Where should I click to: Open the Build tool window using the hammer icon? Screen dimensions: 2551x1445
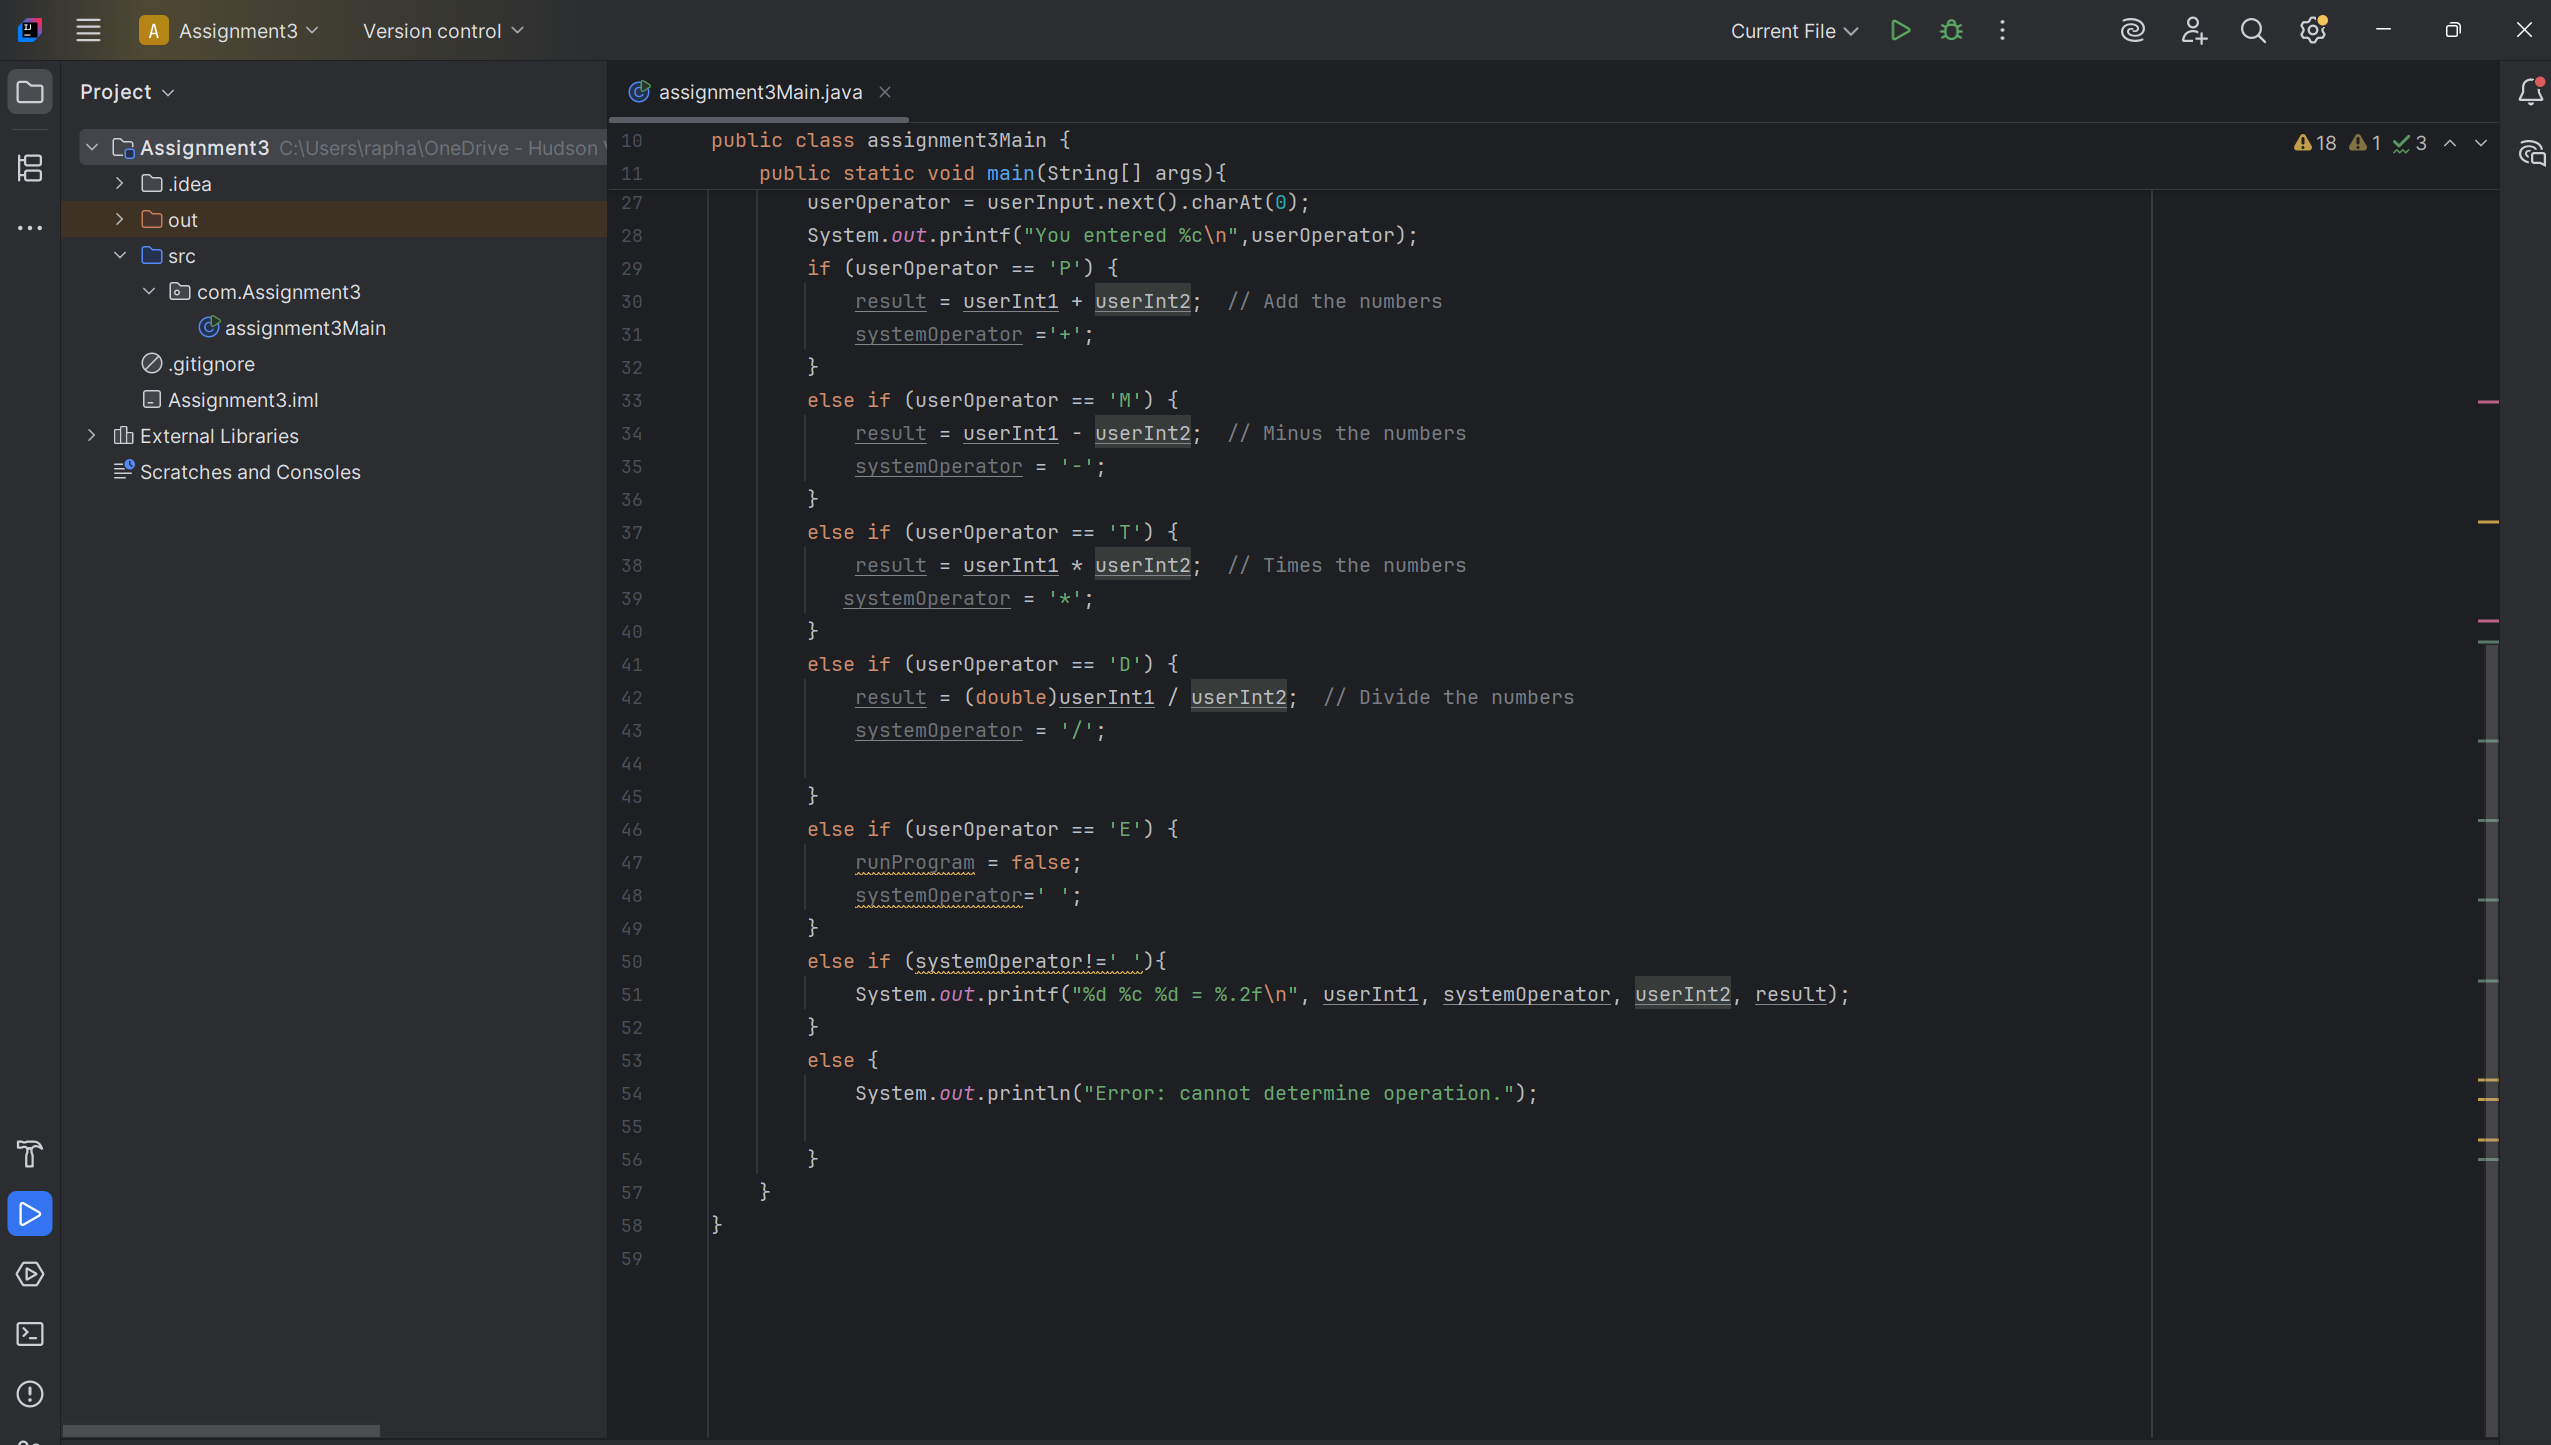[30, 1154]
